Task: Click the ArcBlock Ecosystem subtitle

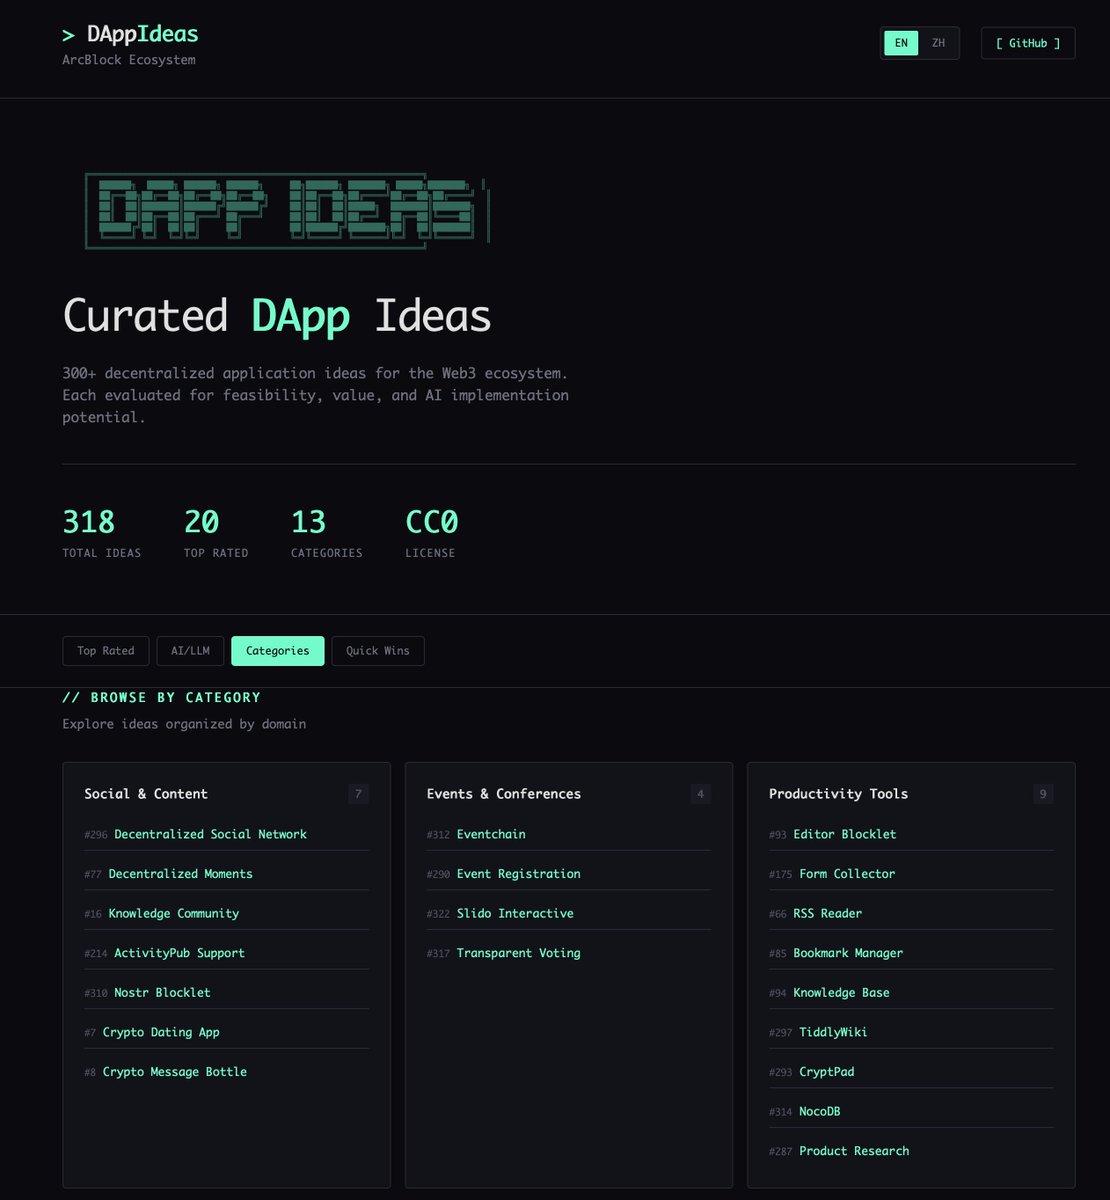Action: pos(129,60)
